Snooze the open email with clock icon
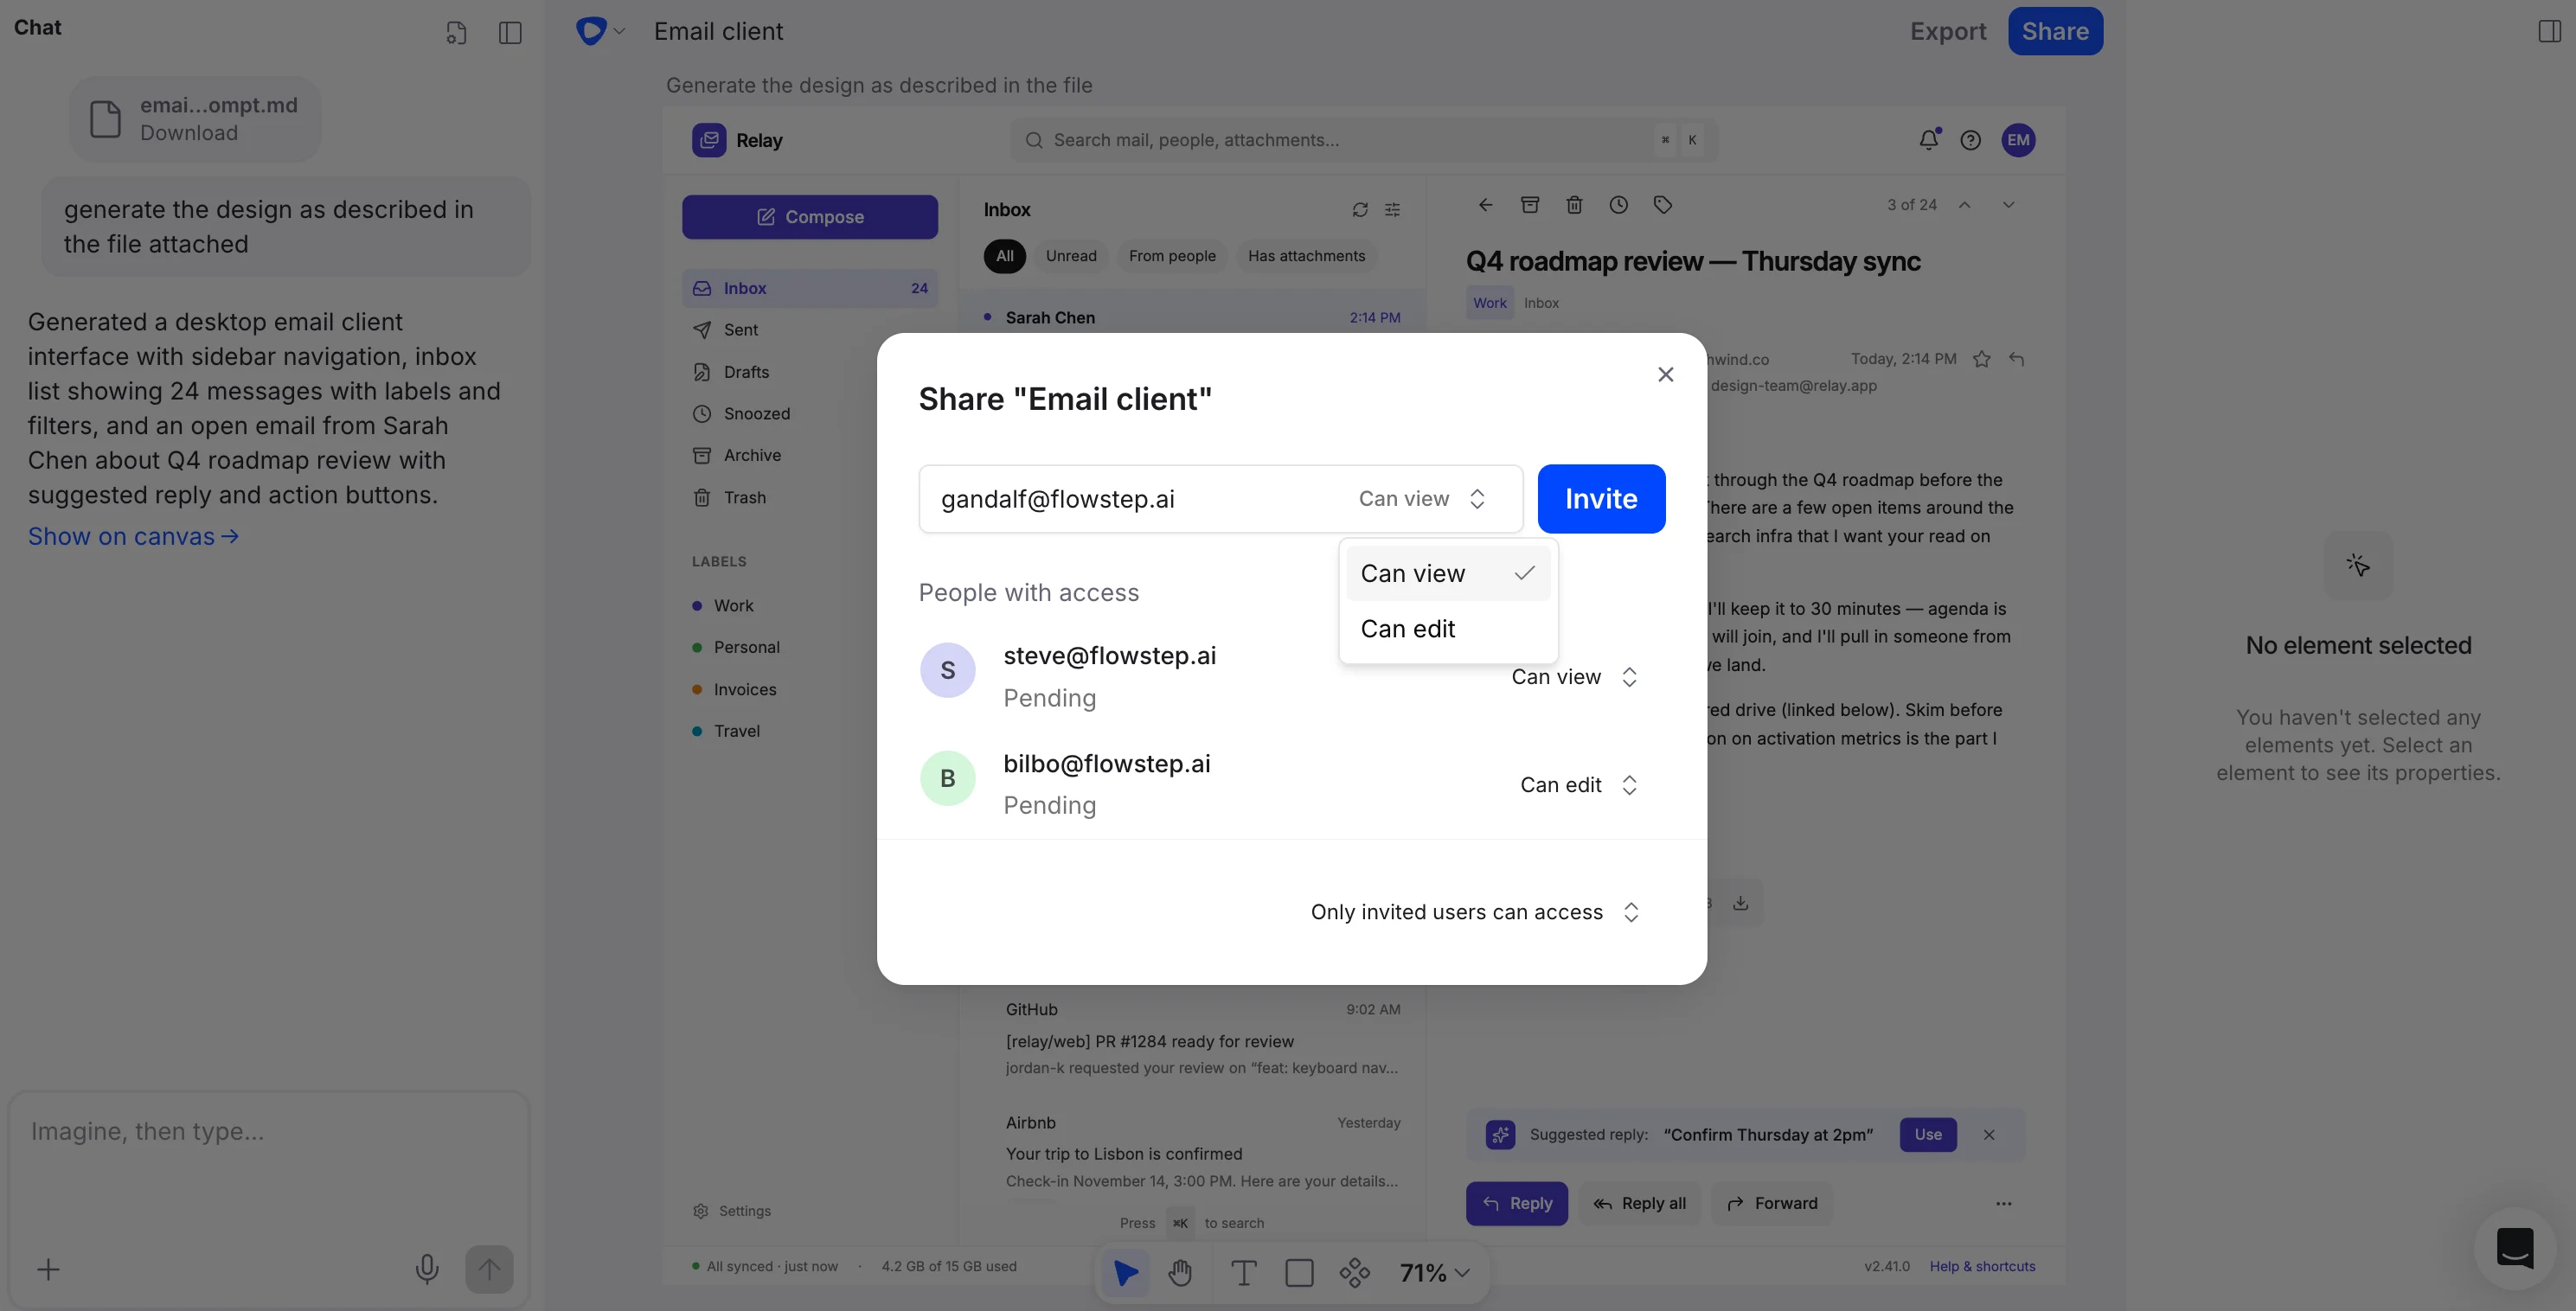2576x1311 pixels. click(1618, 205)
